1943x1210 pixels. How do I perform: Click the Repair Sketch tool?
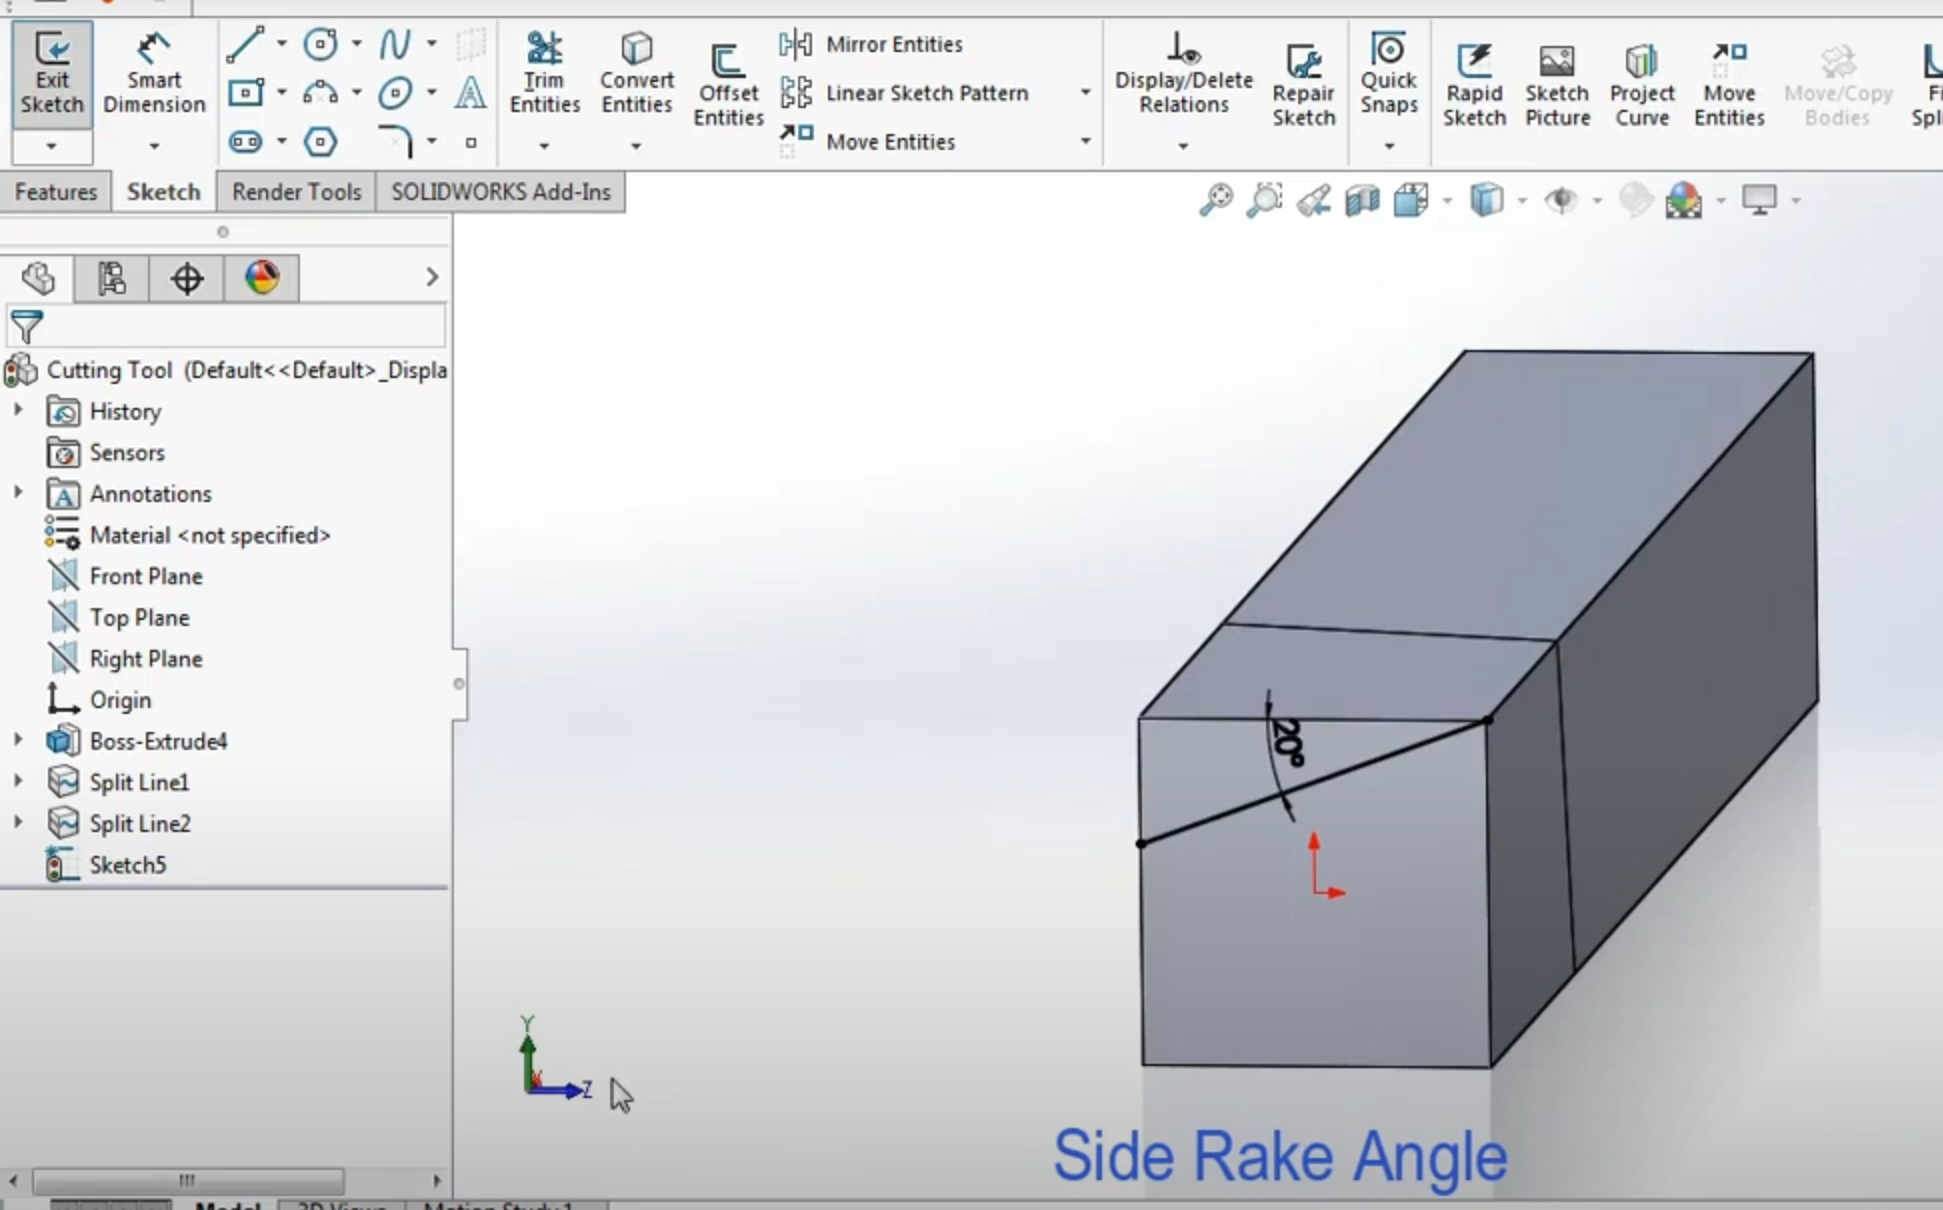tap(1303, 85)
